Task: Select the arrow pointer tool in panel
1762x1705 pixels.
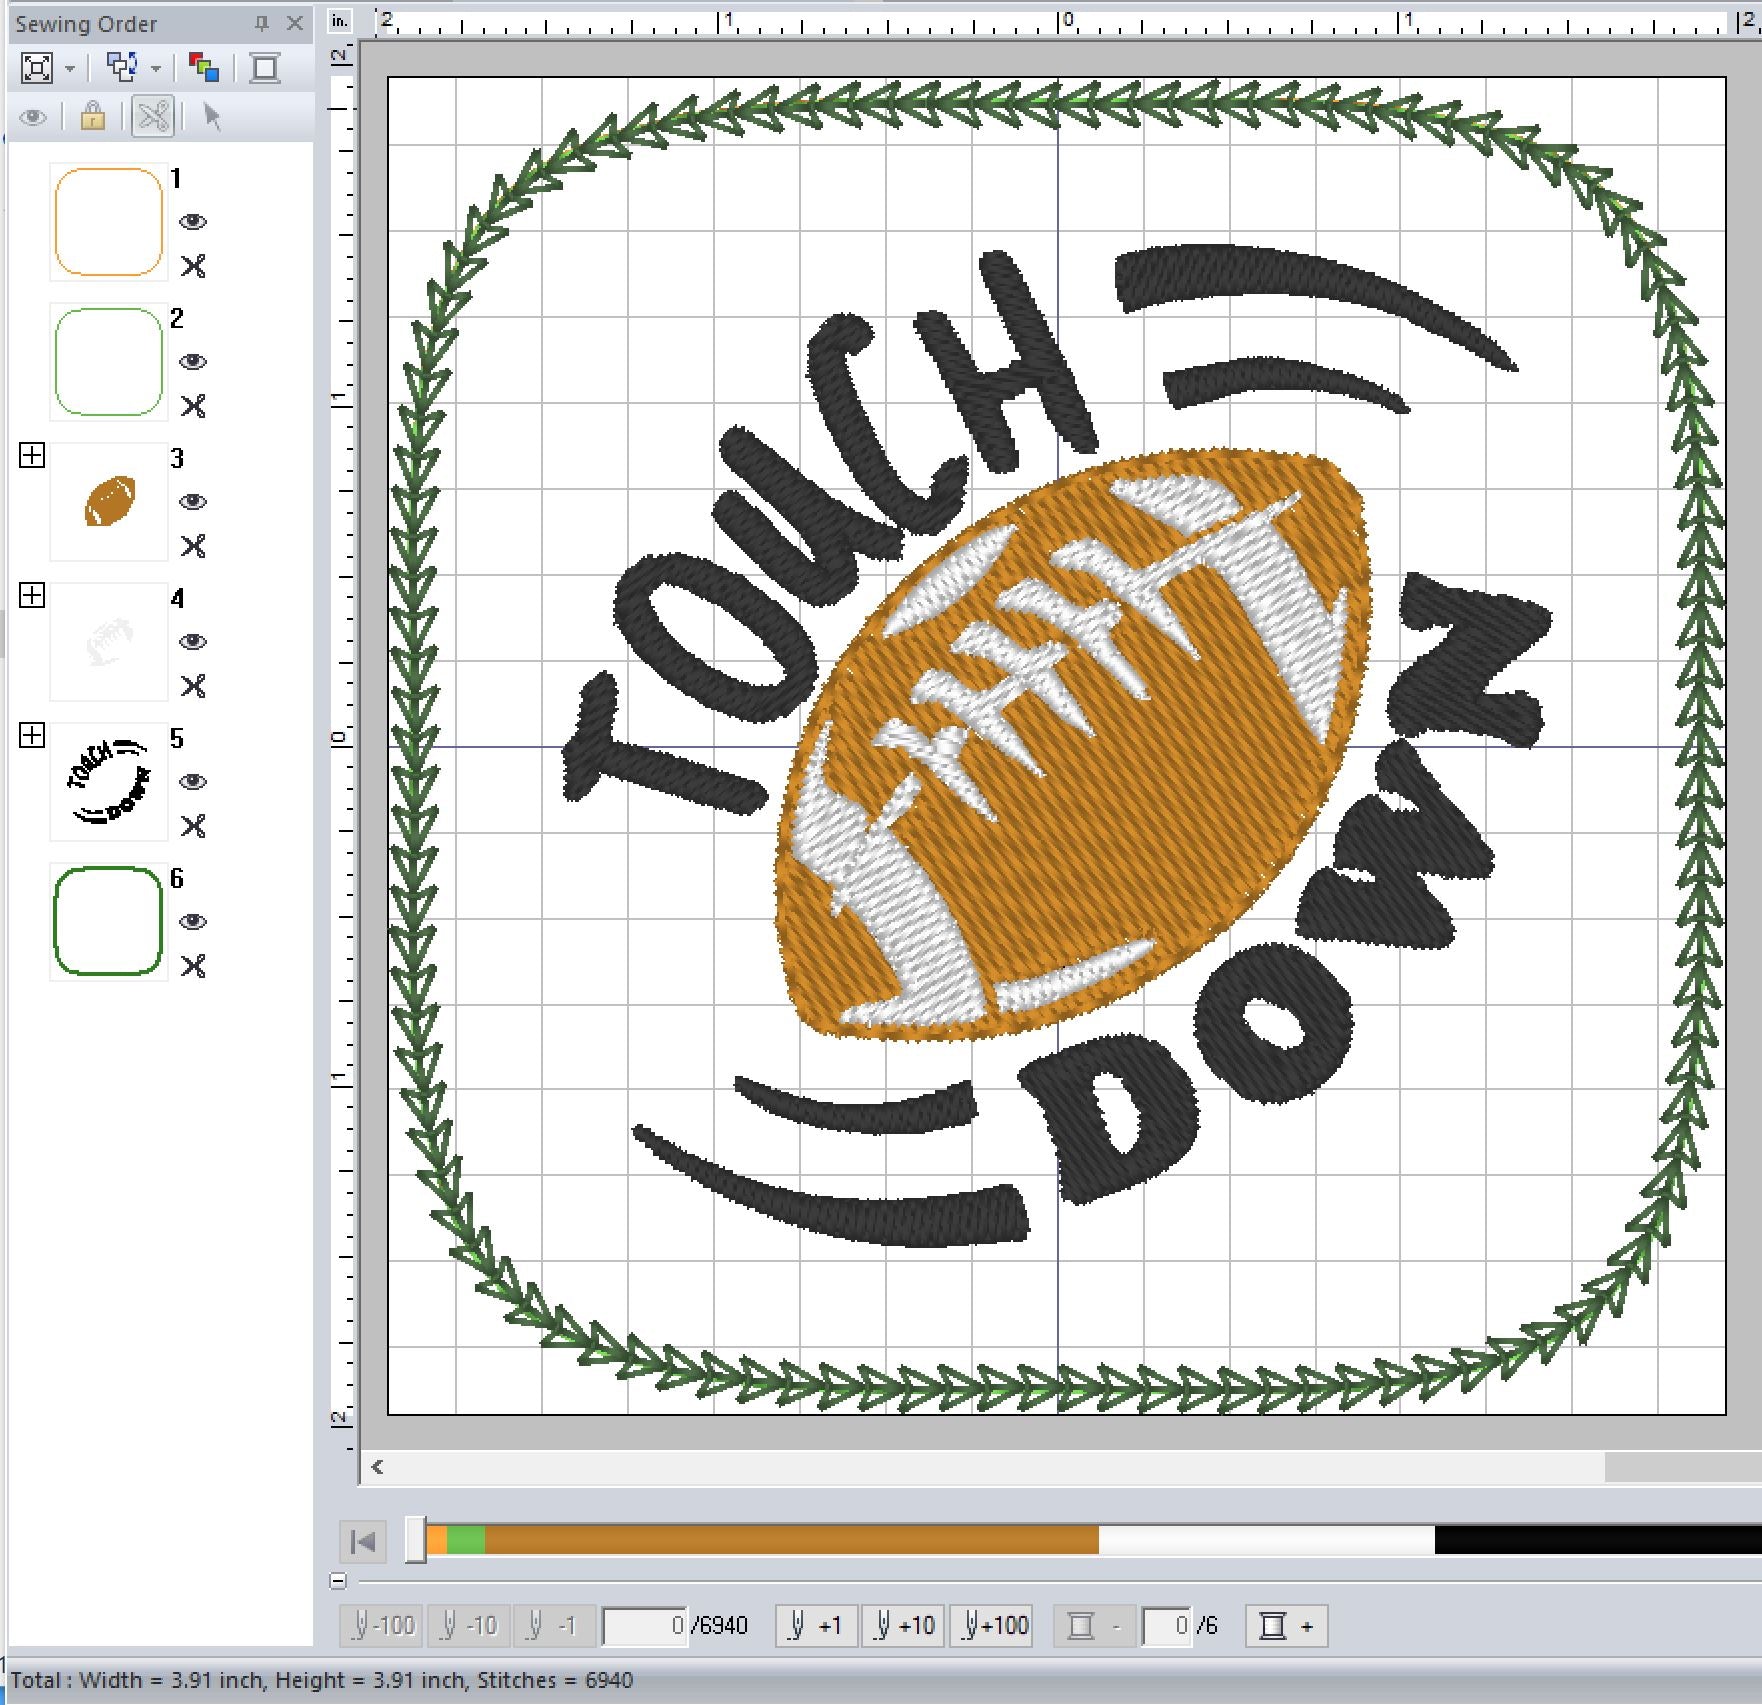Action: 211,117
